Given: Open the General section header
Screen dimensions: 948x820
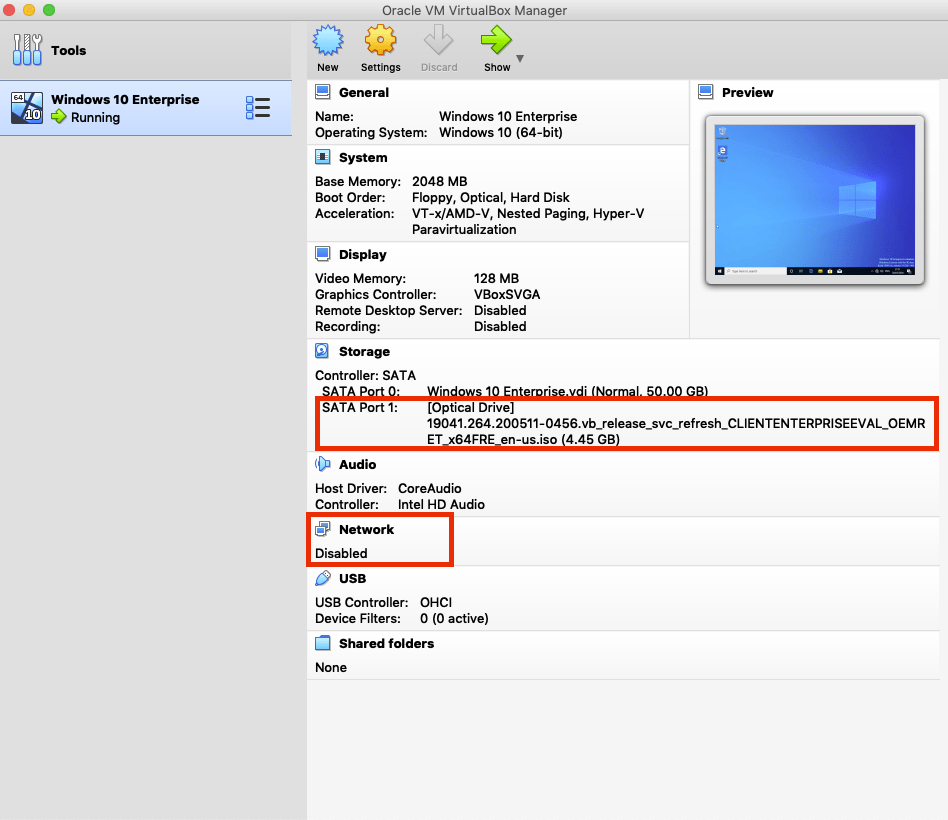Looking at the screenshot, I should [x=364, y=92].
